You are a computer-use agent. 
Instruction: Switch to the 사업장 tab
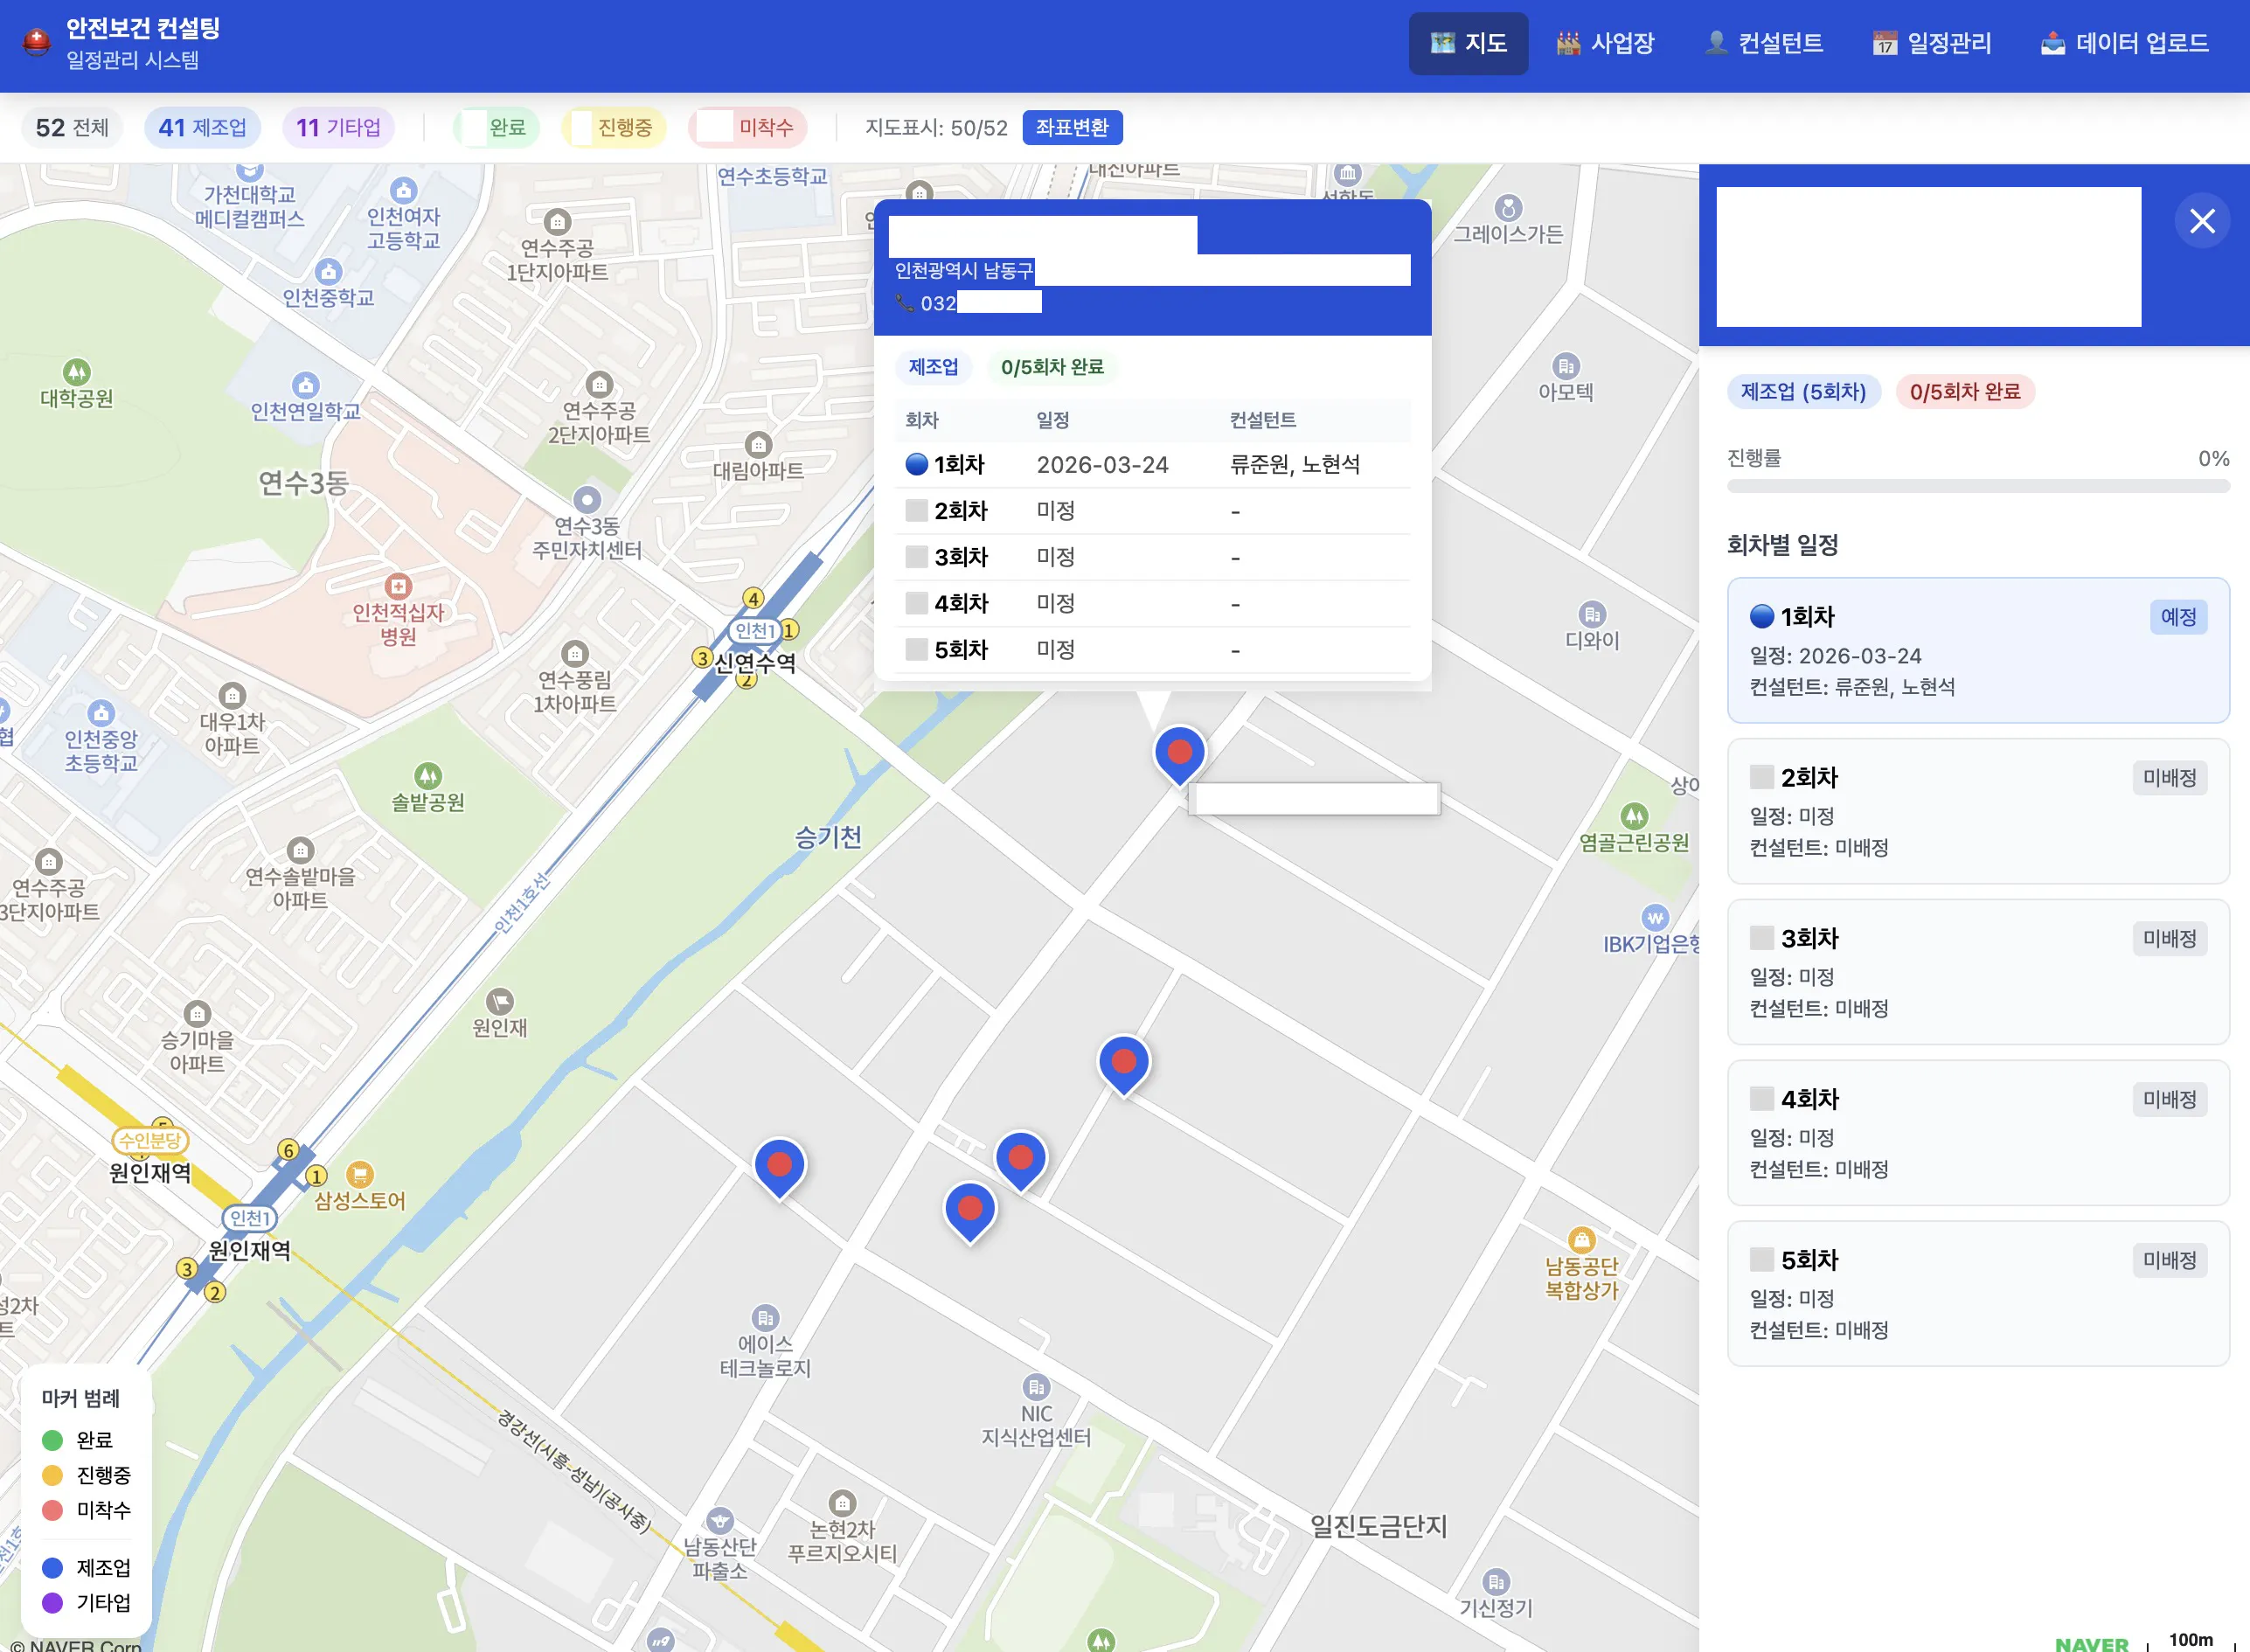[x=1605, y=43]
